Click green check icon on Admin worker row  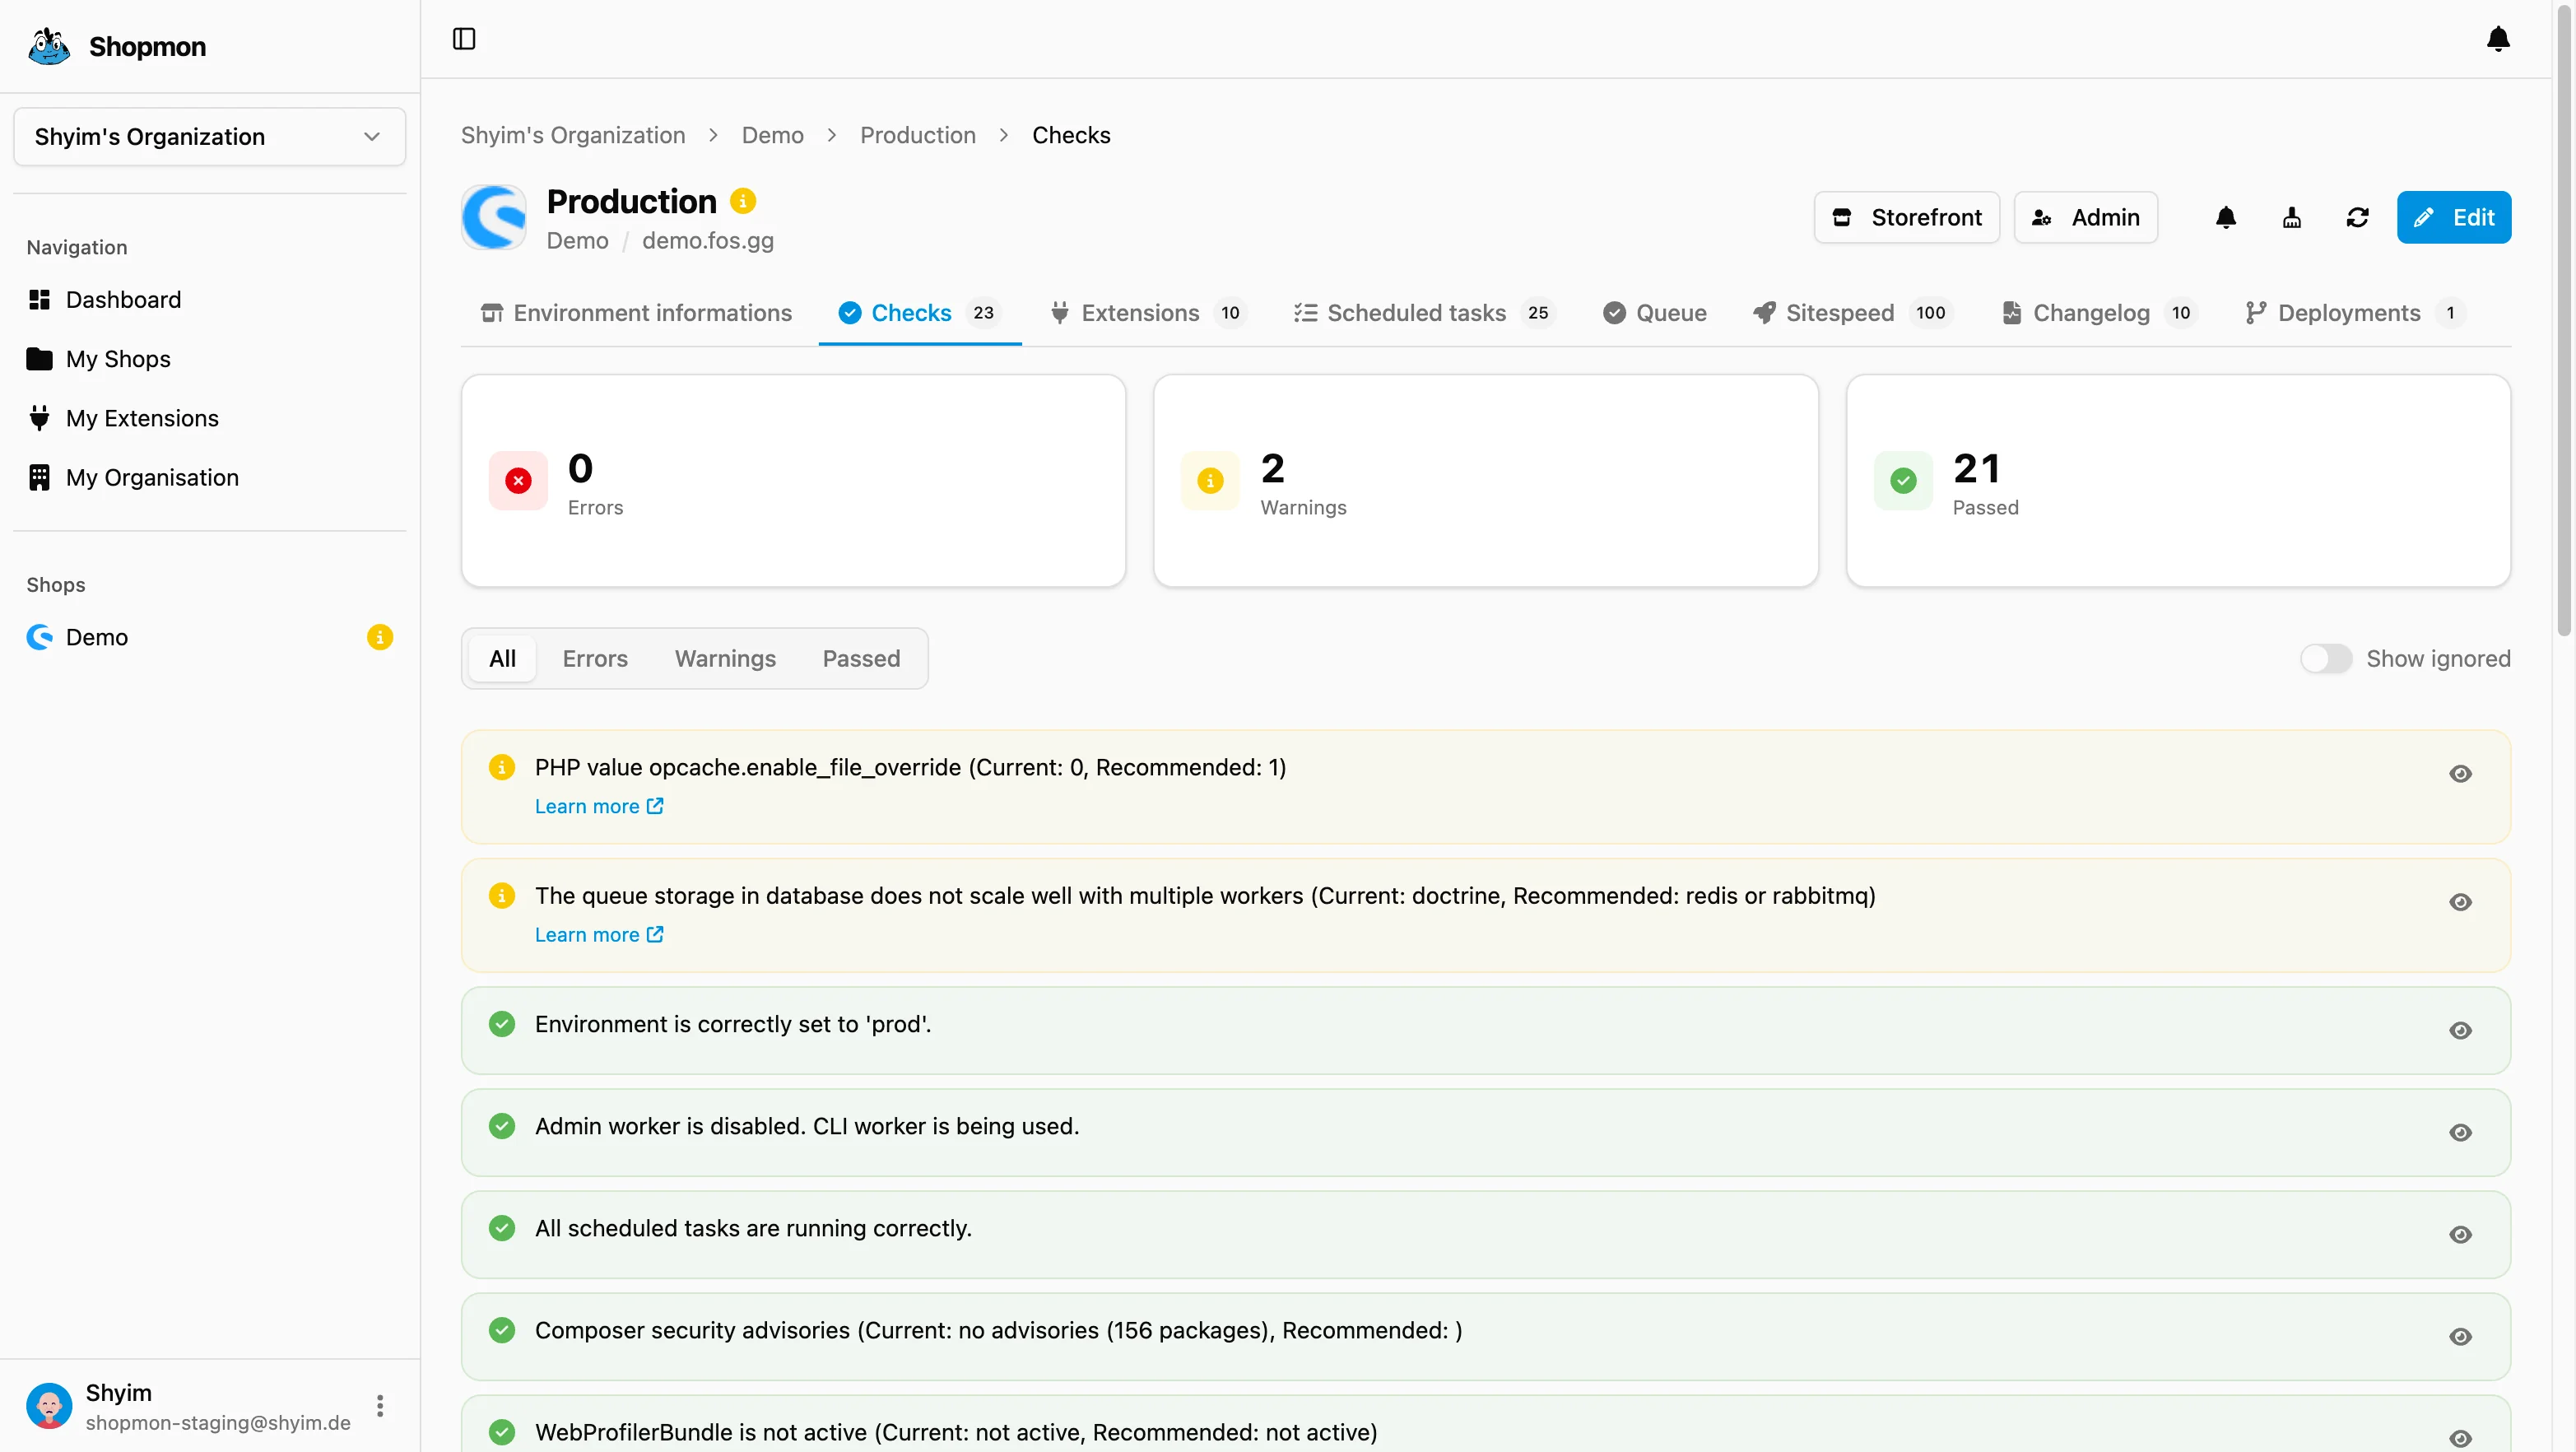pyautogui.click(x=502, y=1126)
